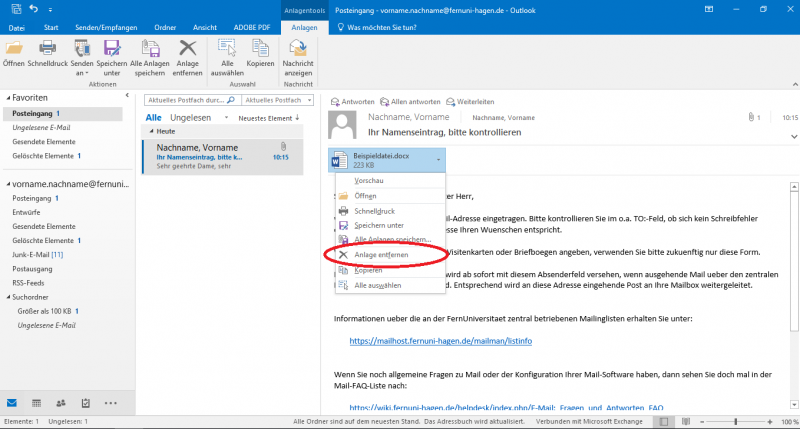Select Größer als 100 KB search folder
The height and width of the screenshot is (429, 800).
coord(48,311)
